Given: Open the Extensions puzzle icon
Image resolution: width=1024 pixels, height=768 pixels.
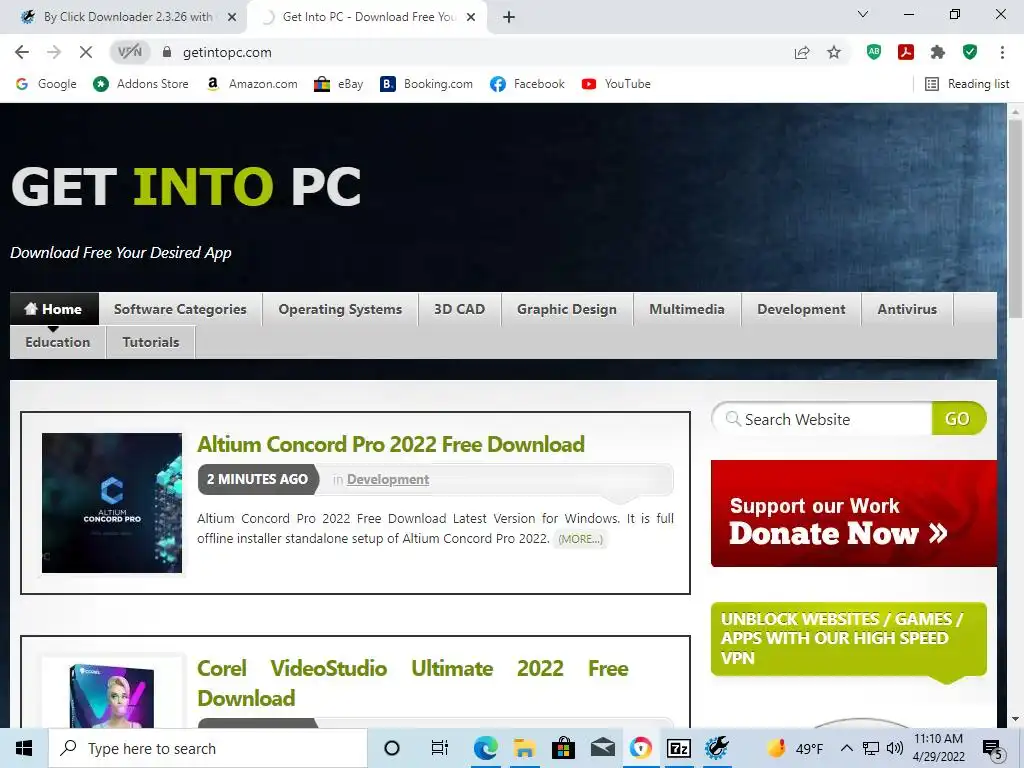Looking at the screenshot, I should pyautogui.click(x=938, y=52).
